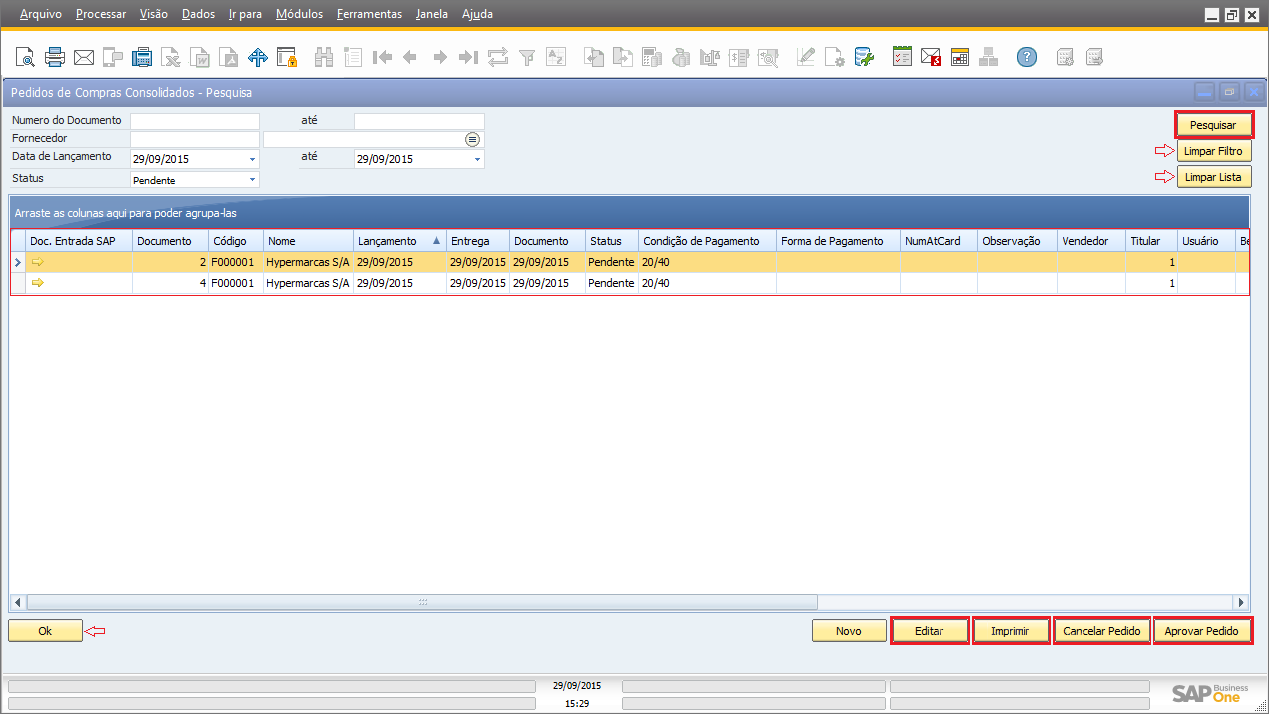Open the Ferramentas menu
Screen dimensions: 1269x714
[x=369, y=14]
